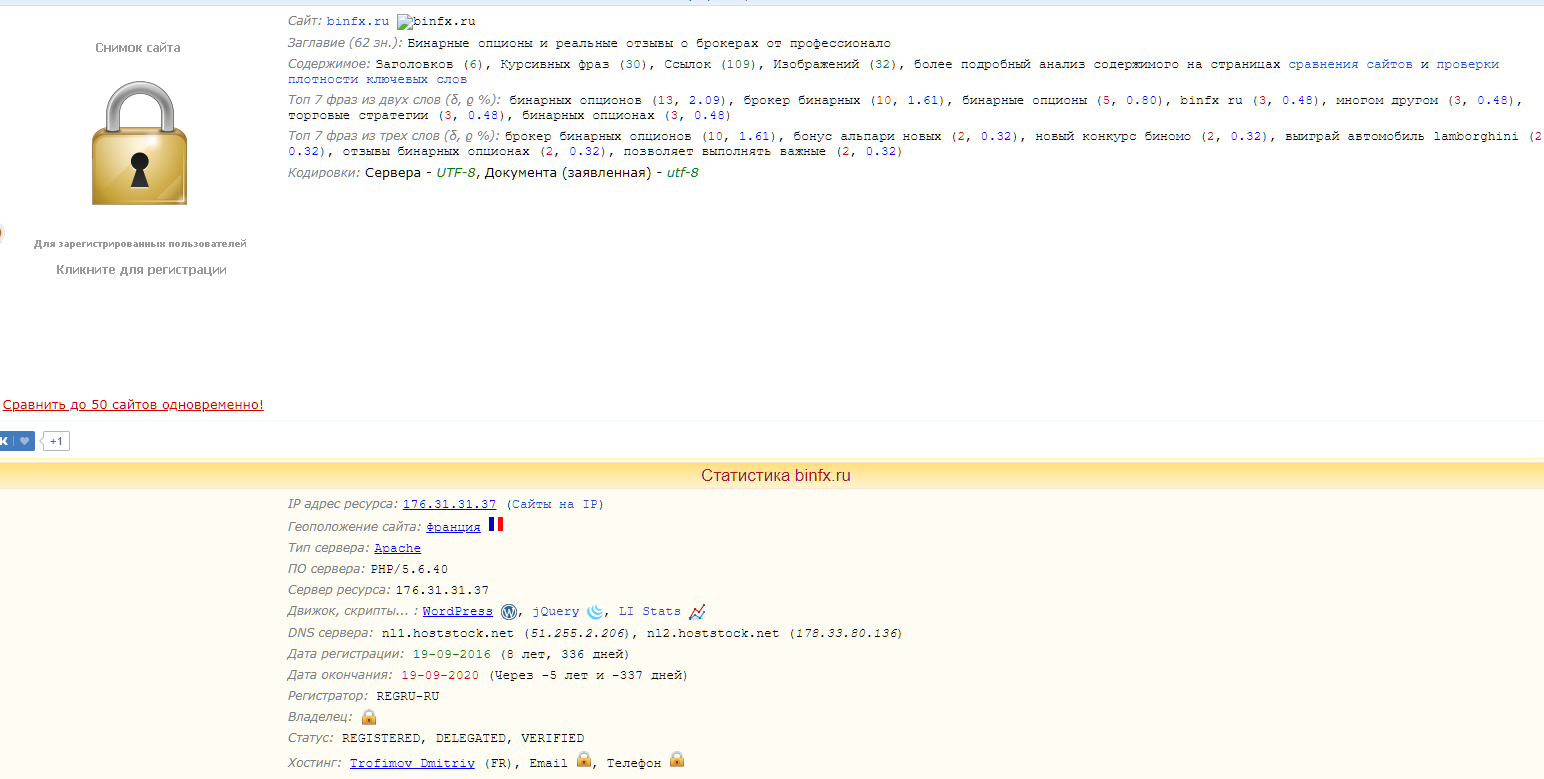Open Trofimov Dmitriy hosting link
The width and height of the screenshot is (1544, 779).
pos(412,763)
